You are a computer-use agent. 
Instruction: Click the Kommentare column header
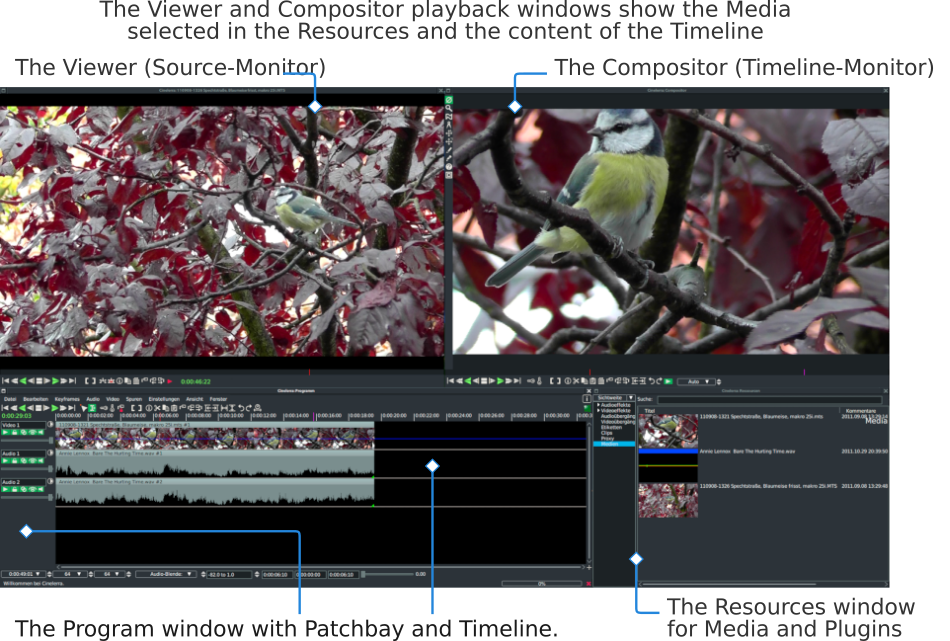point(860,411)
